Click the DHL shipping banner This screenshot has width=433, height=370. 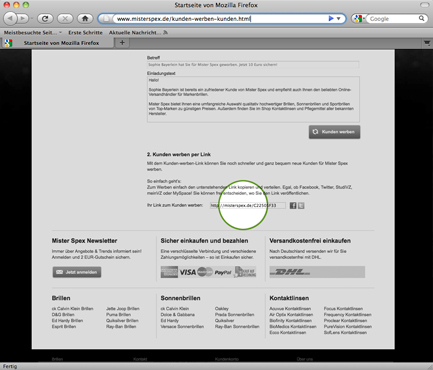317,272
